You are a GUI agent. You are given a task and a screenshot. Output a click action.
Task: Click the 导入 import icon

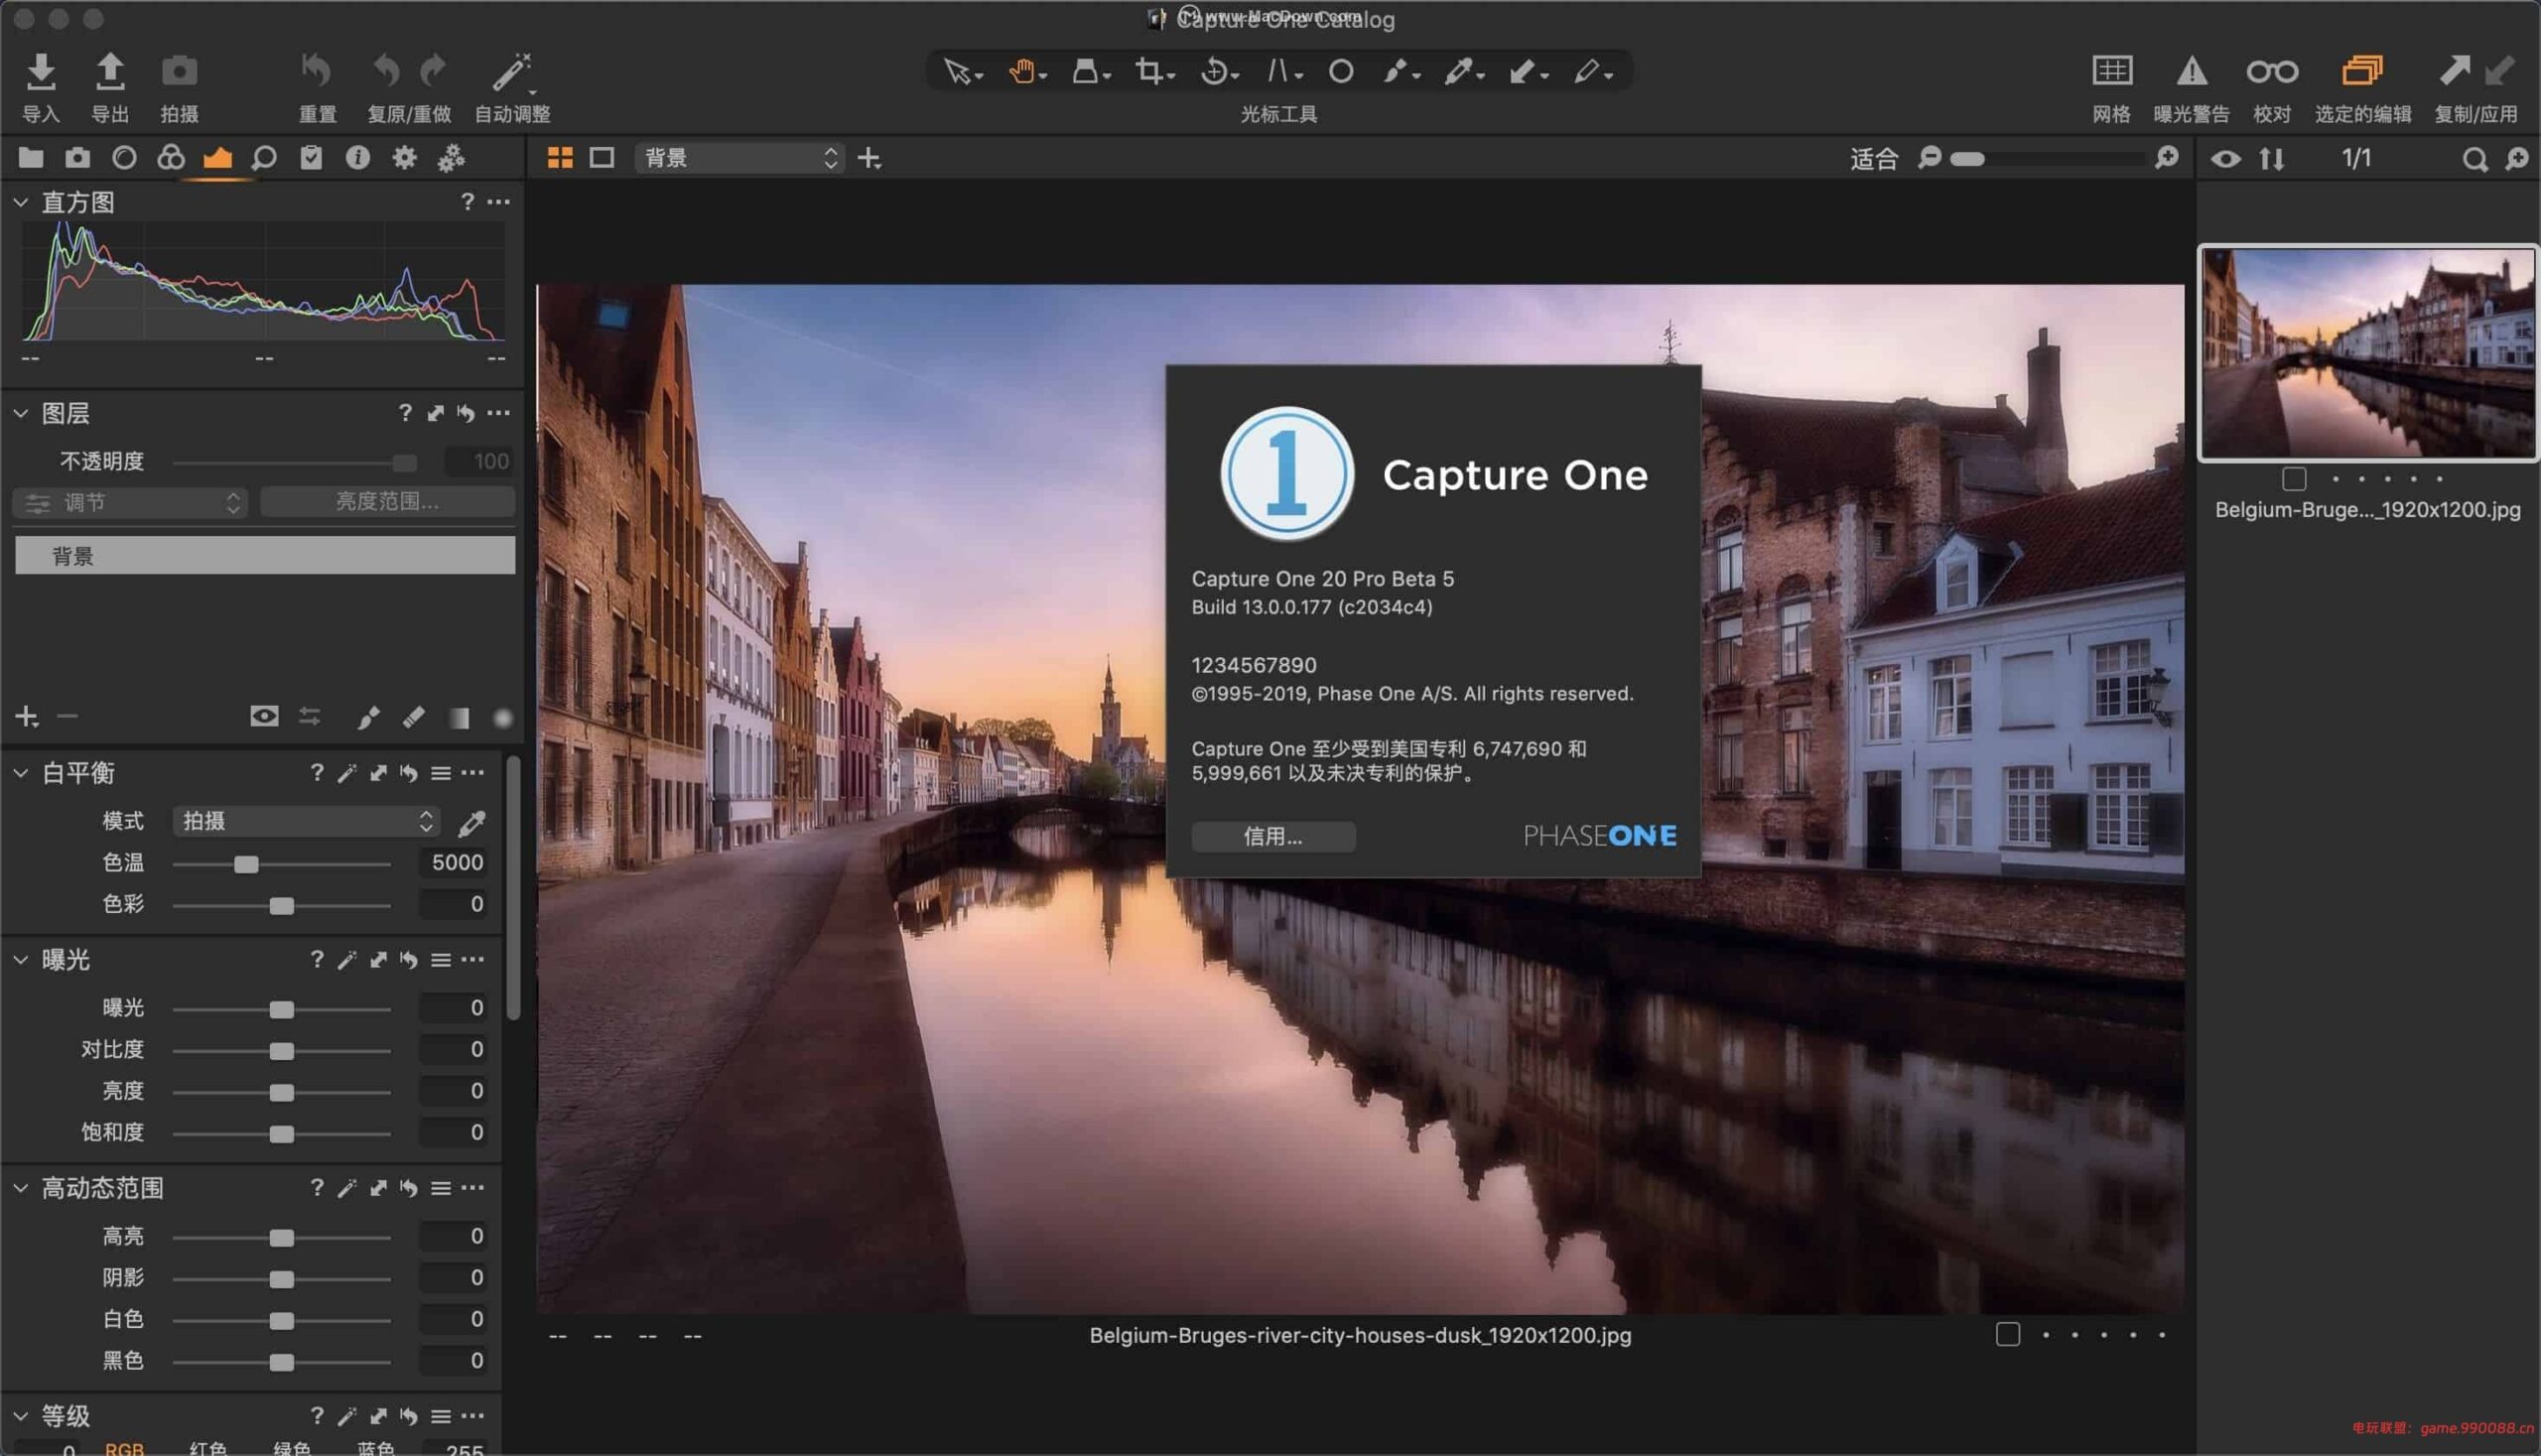[x=40, y=72]
